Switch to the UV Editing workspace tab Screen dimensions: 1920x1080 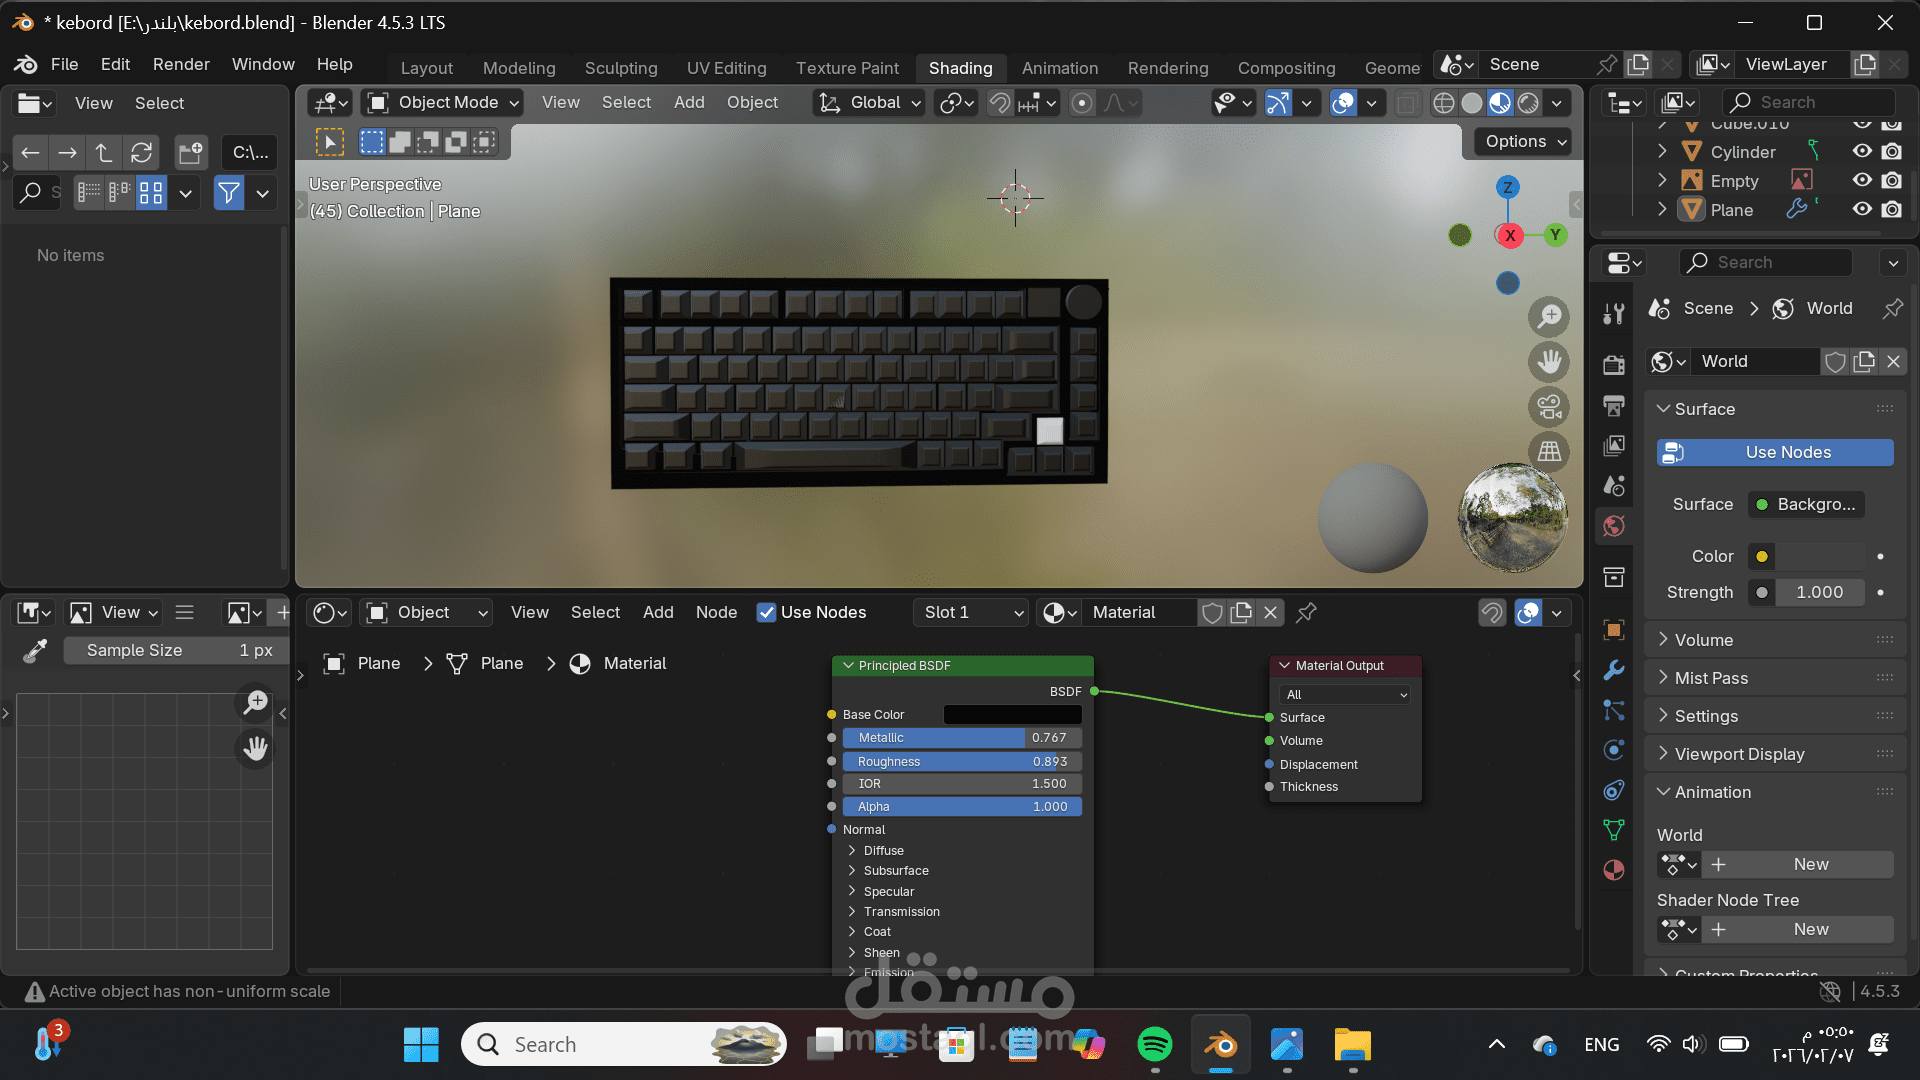726,68
